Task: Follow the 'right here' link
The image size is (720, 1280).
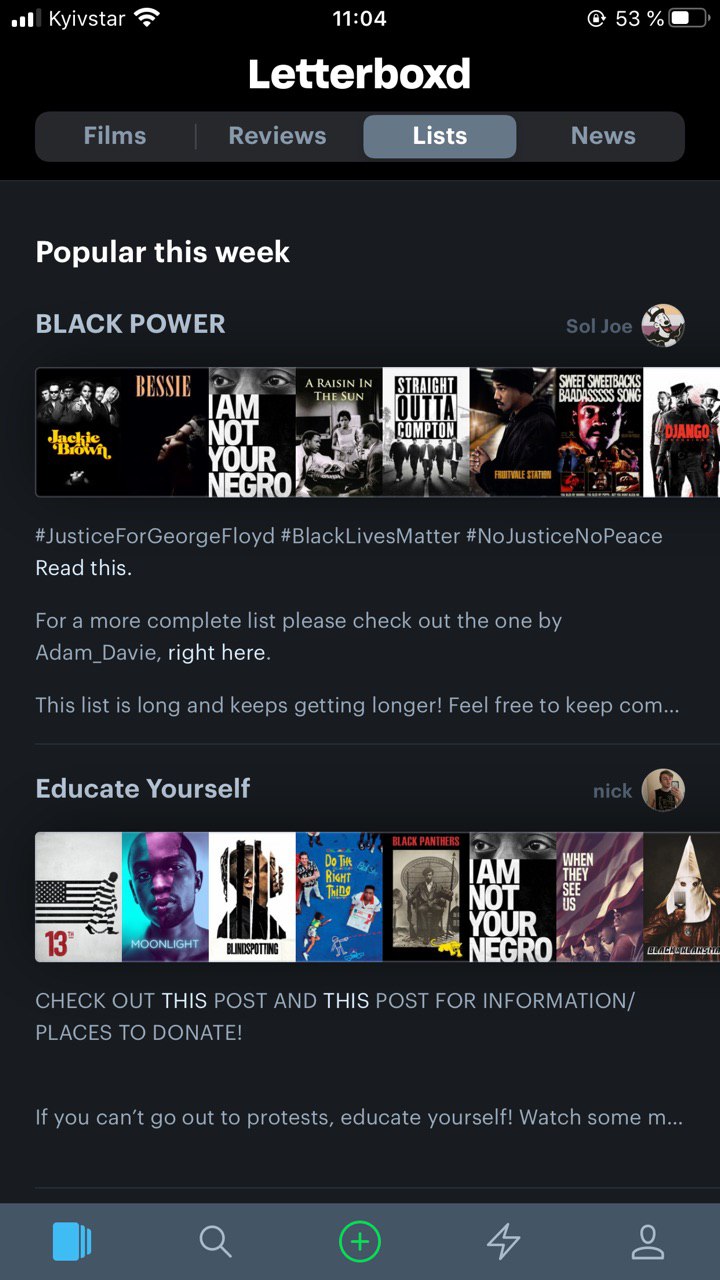Action: click(217, 653)
